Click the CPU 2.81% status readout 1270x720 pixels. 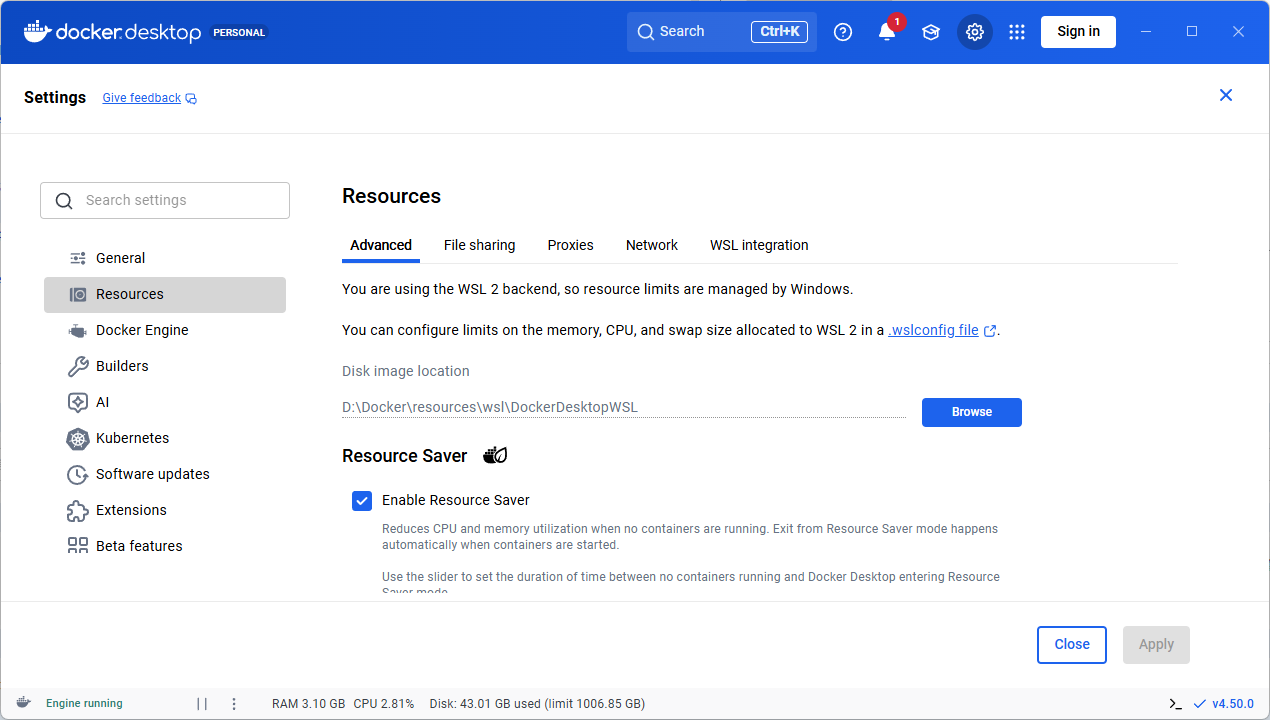384,704
